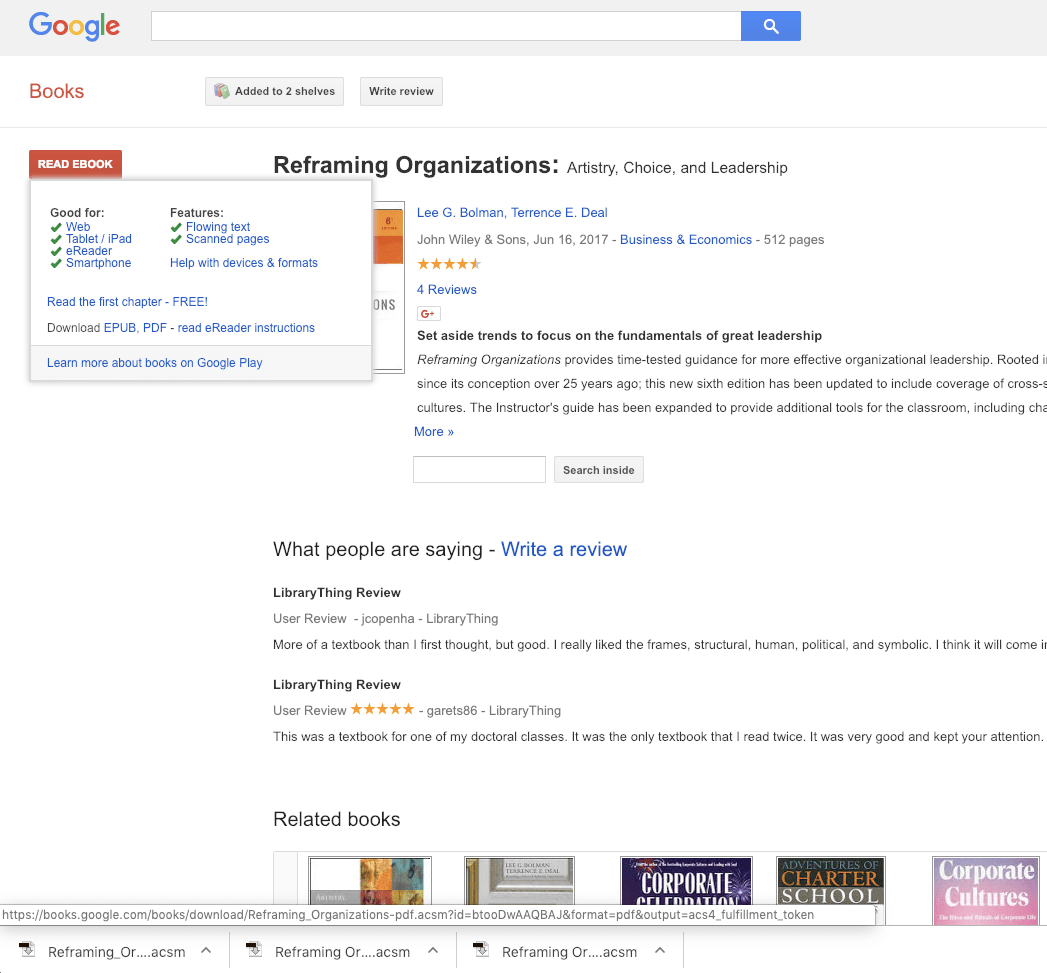1047x973 pixels.
Task: Click the Google search input field
Action: 446,26
